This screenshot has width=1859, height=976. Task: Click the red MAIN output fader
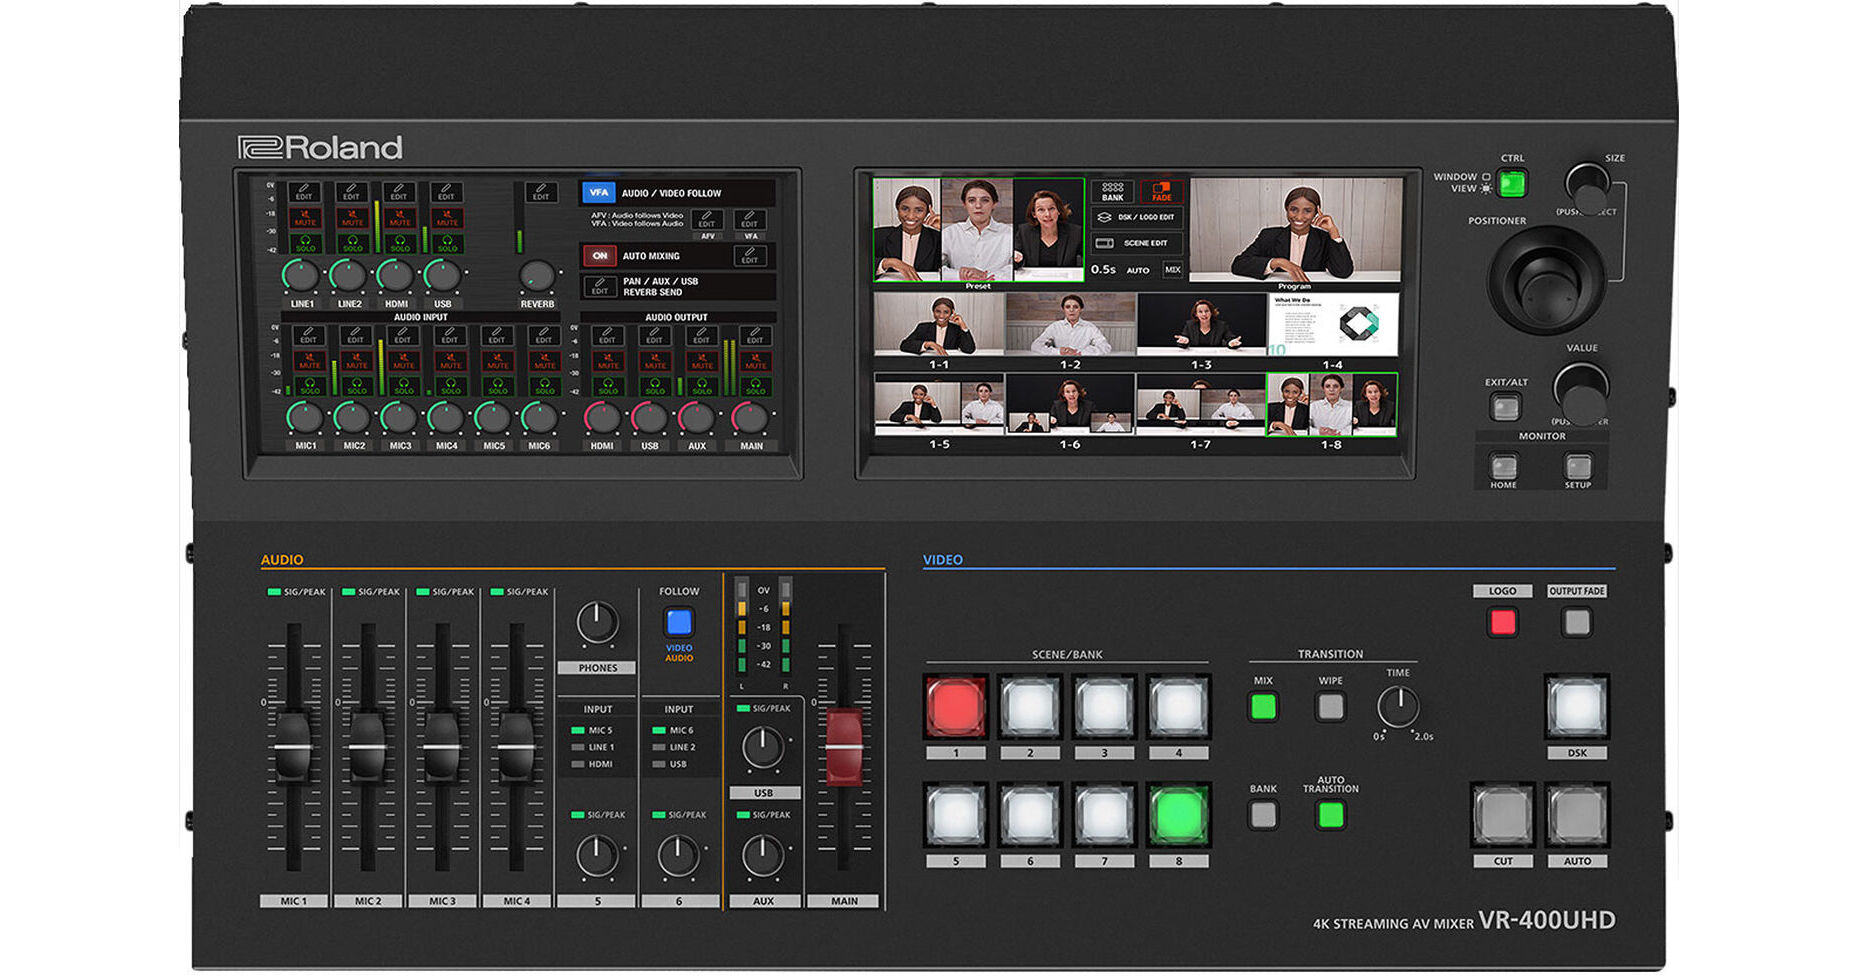pos(844,746)
